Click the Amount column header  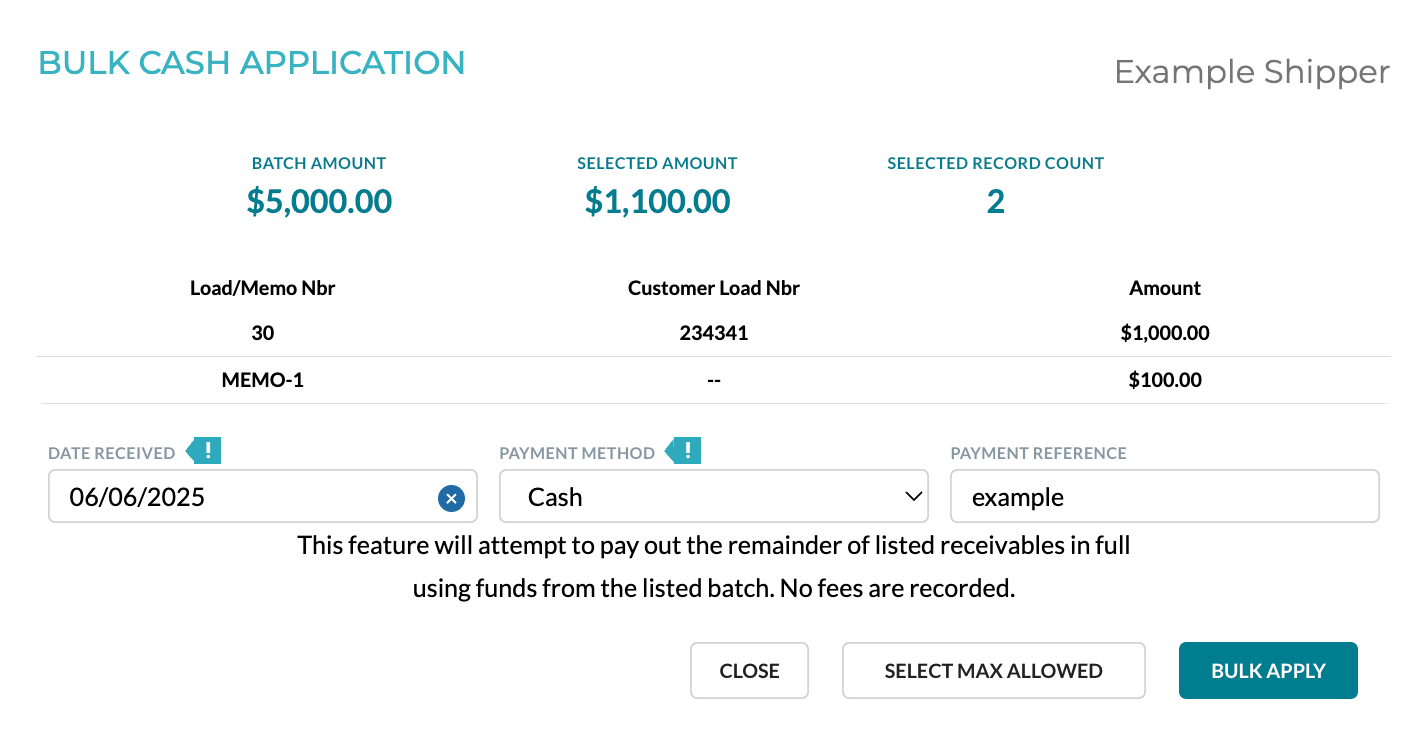[x=1165, y=288]
